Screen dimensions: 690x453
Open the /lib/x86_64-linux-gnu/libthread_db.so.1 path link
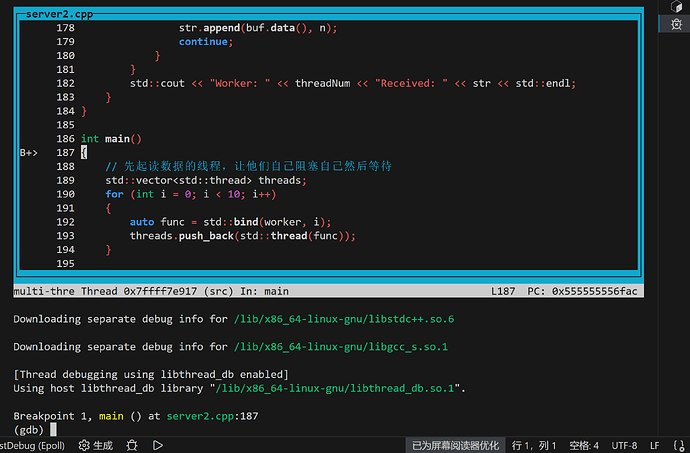[x=335, y=388]
